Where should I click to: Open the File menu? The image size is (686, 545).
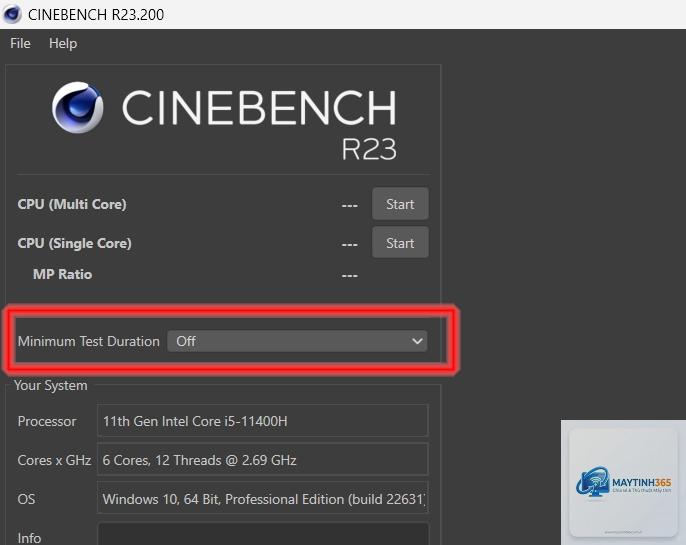20,43
